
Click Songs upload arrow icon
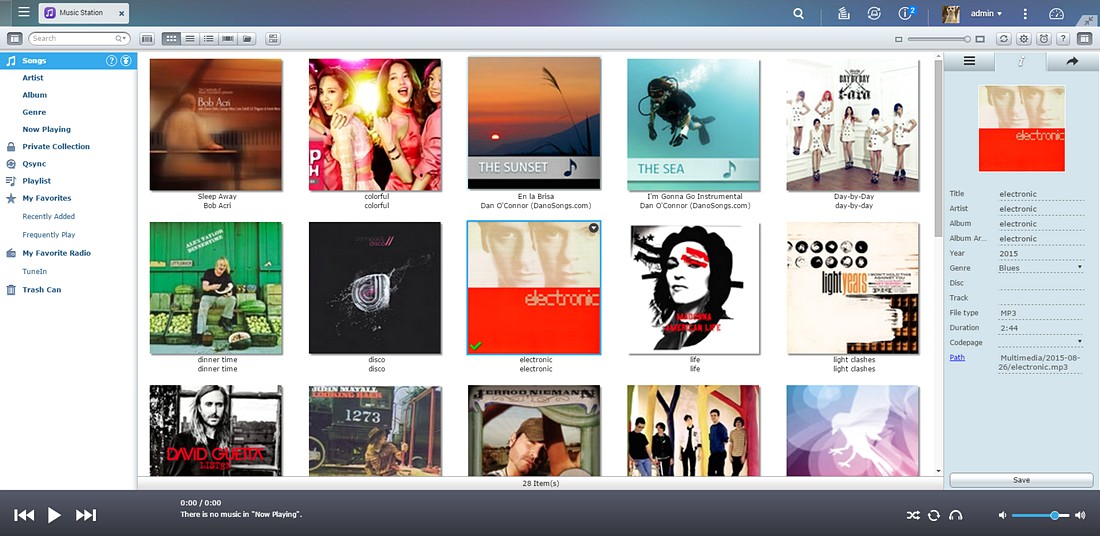[126, 61]
